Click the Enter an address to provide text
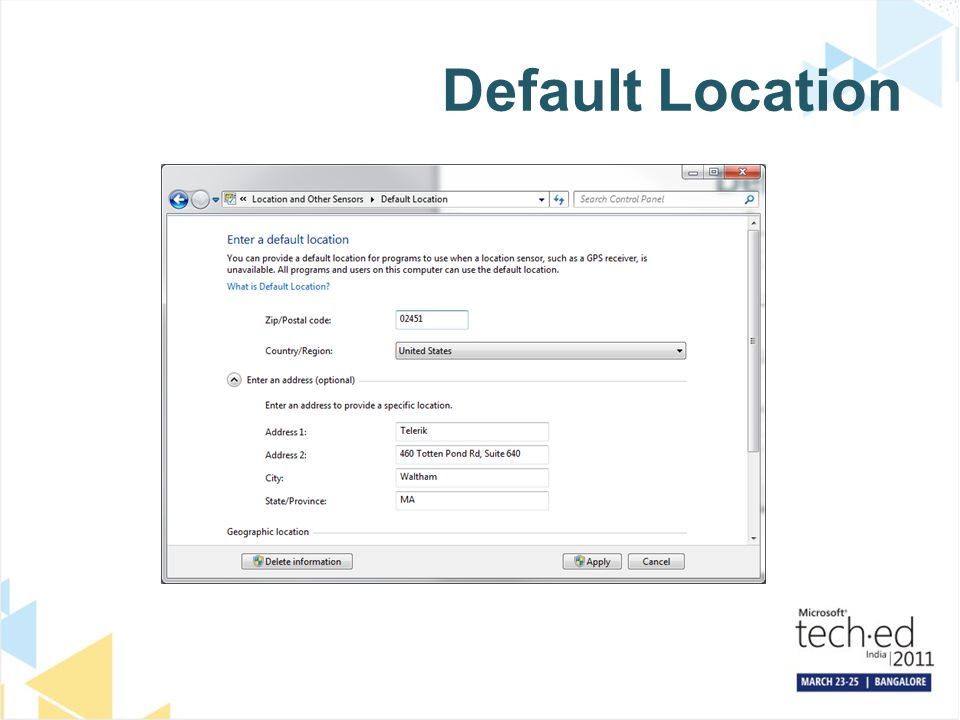The height and width of the screenshot is (720, 960). pyautogui.click(x=359, y=405)
